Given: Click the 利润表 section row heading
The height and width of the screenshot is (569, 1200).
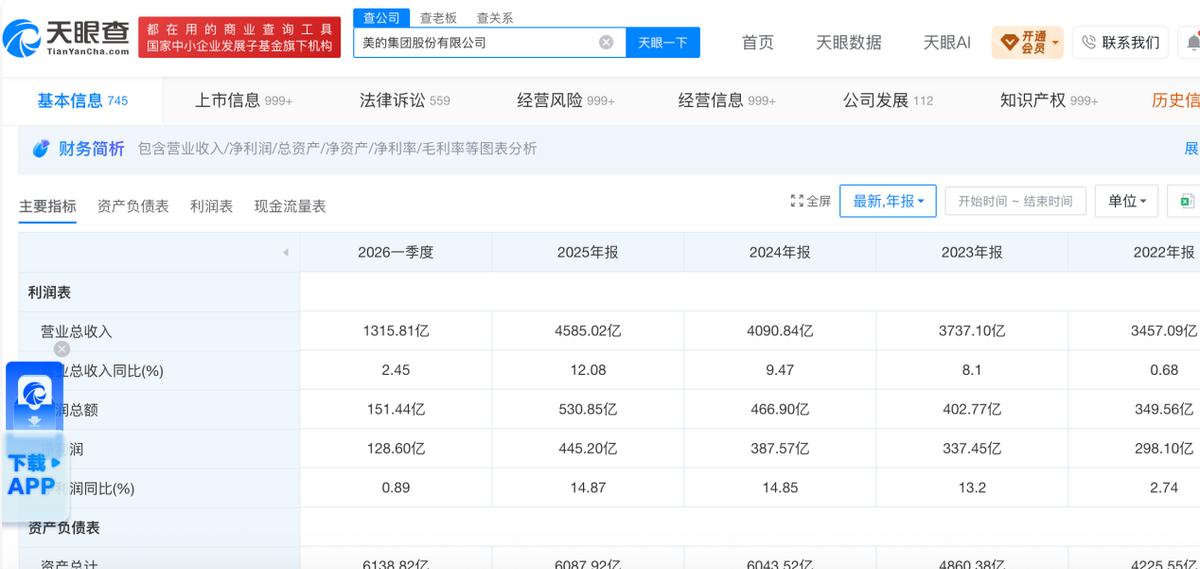Looking at the screenshot, I should (49, 292).
